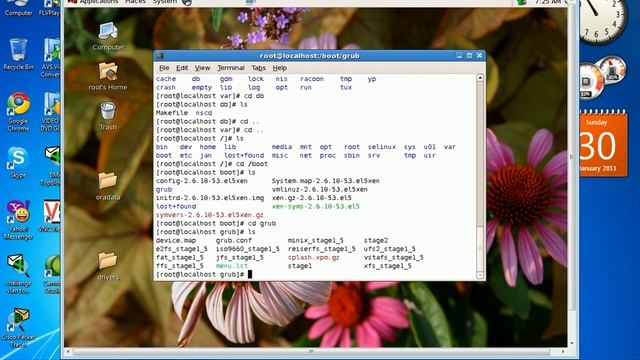Click menu.lst in terminal output

232,266
